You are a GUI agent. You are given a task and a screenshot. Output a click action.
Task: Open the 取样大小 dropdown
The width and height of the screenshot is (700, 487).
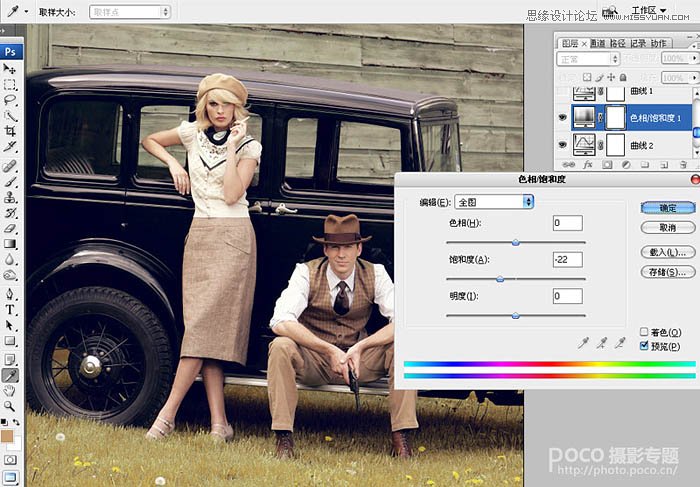click(129, 12)
